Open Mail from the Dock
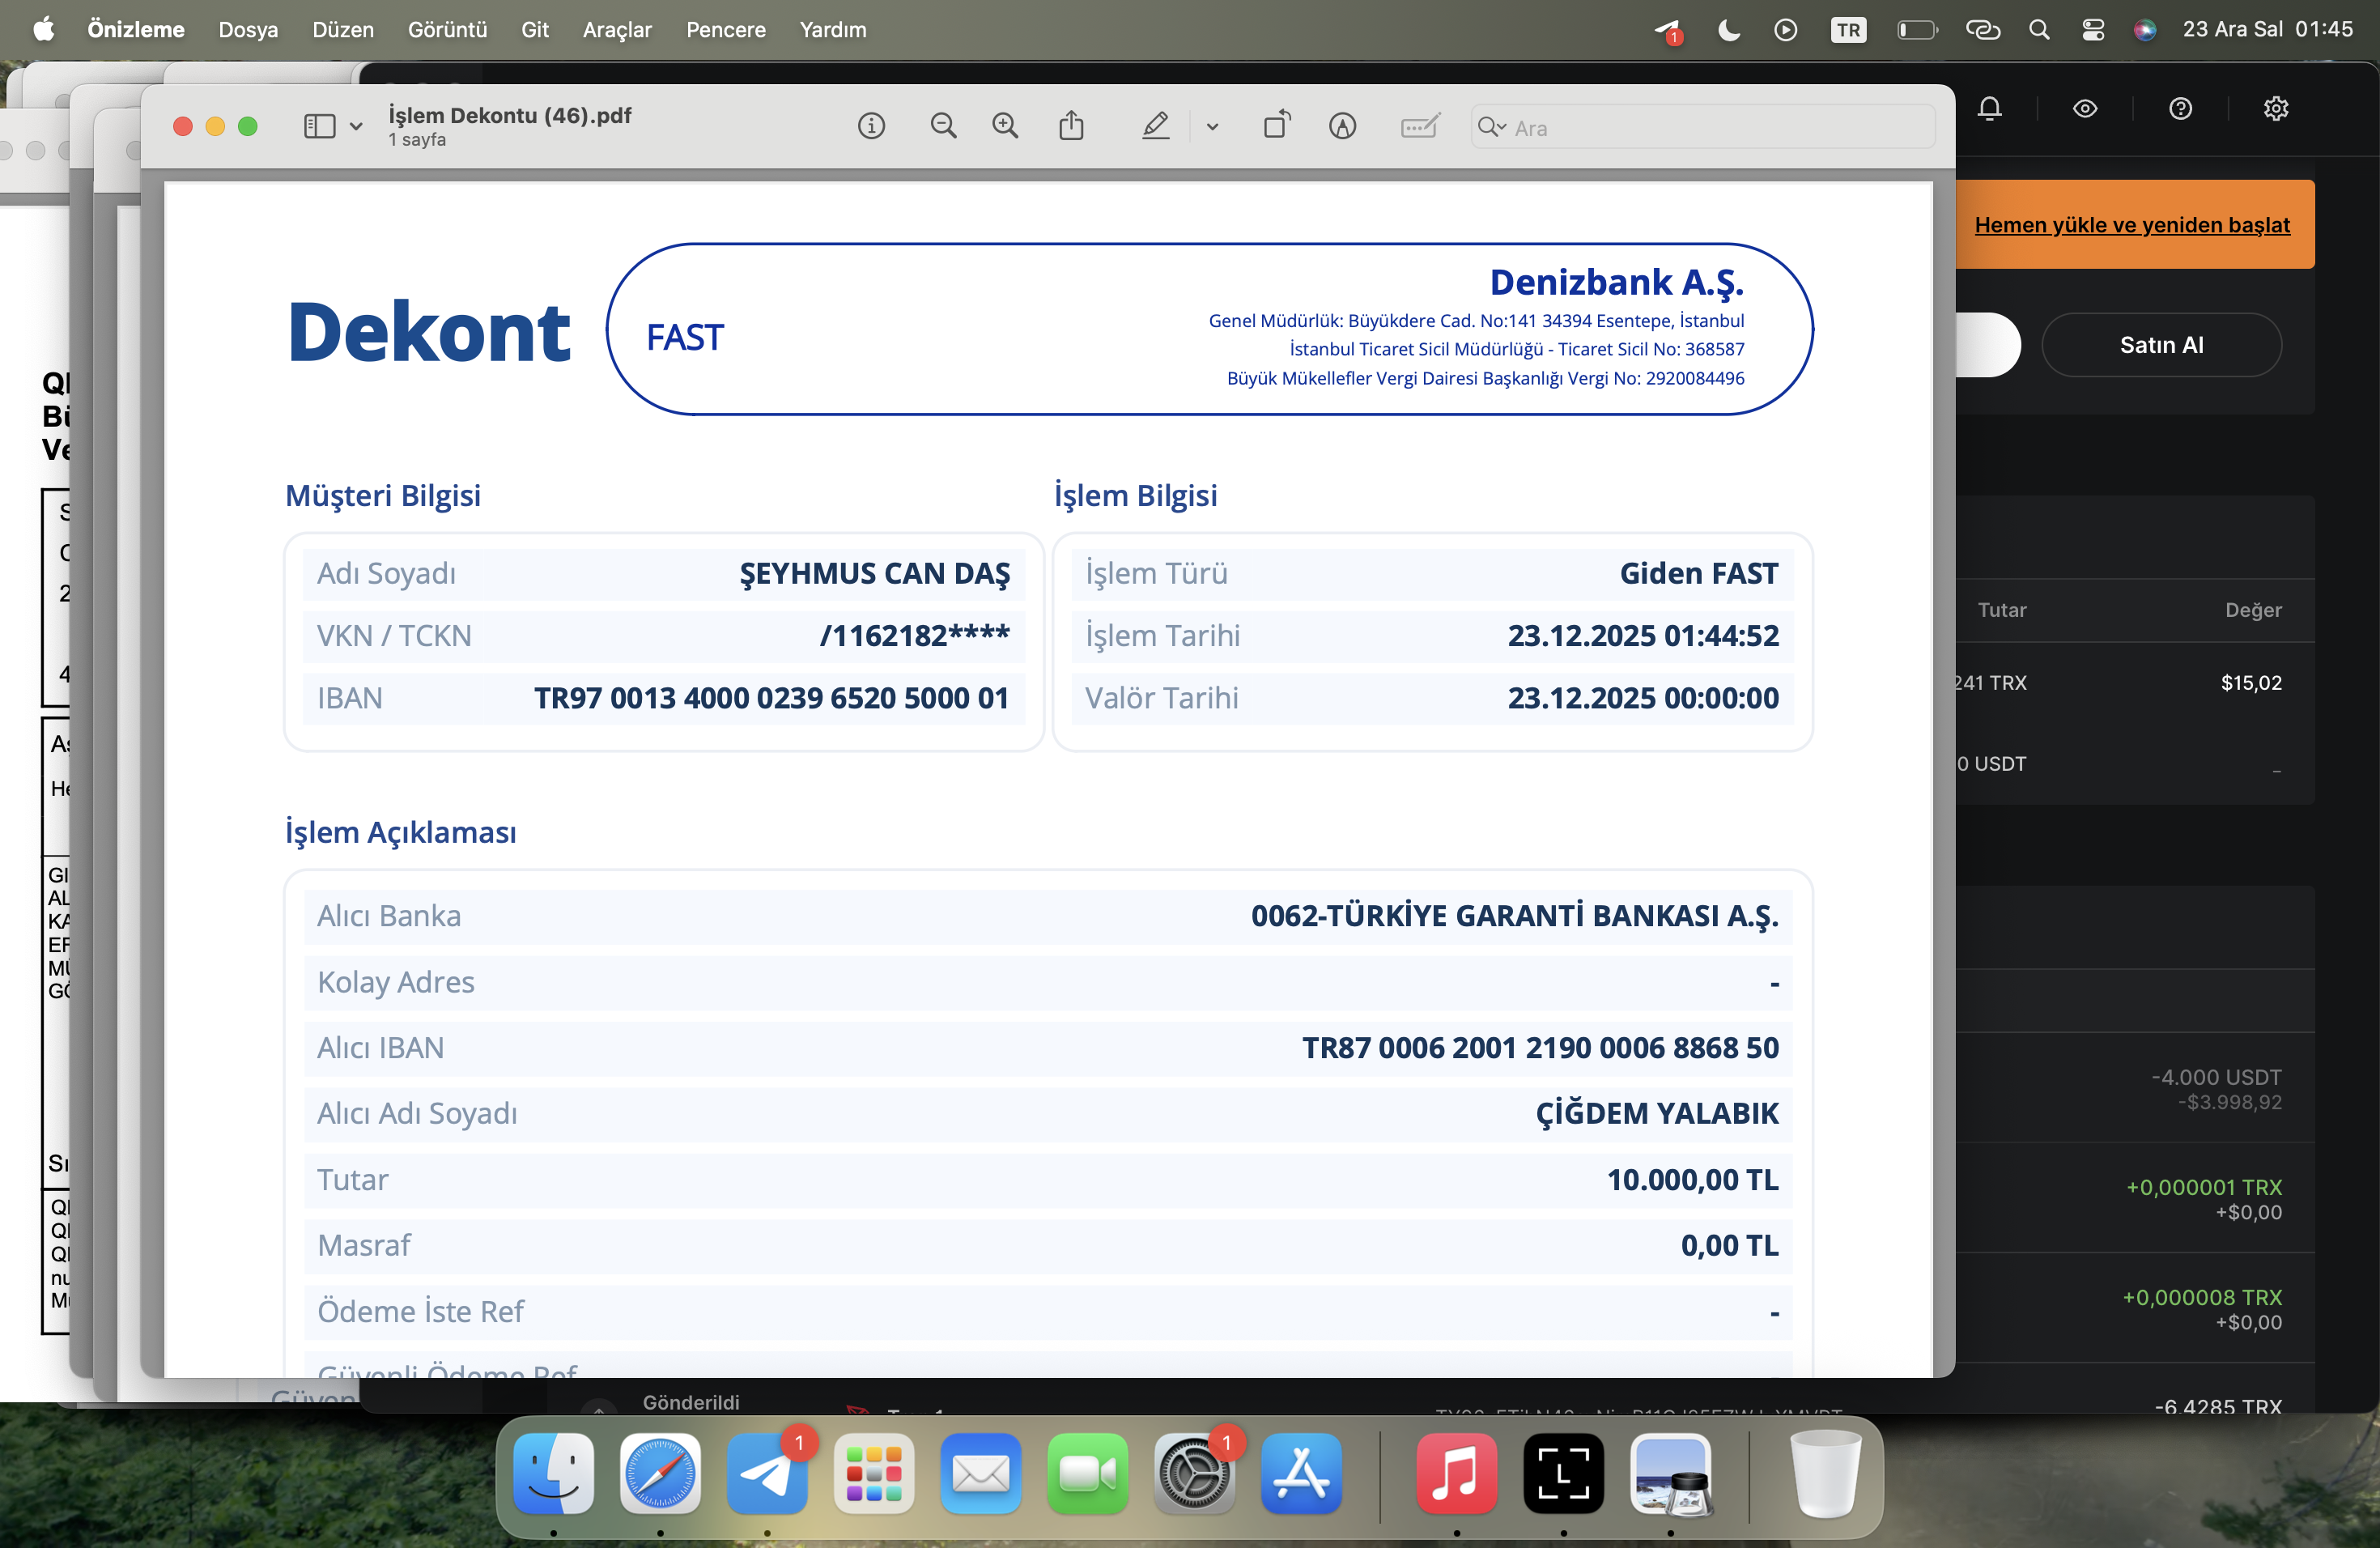Viewport: 2380px width, 1548px height. 981,1473
